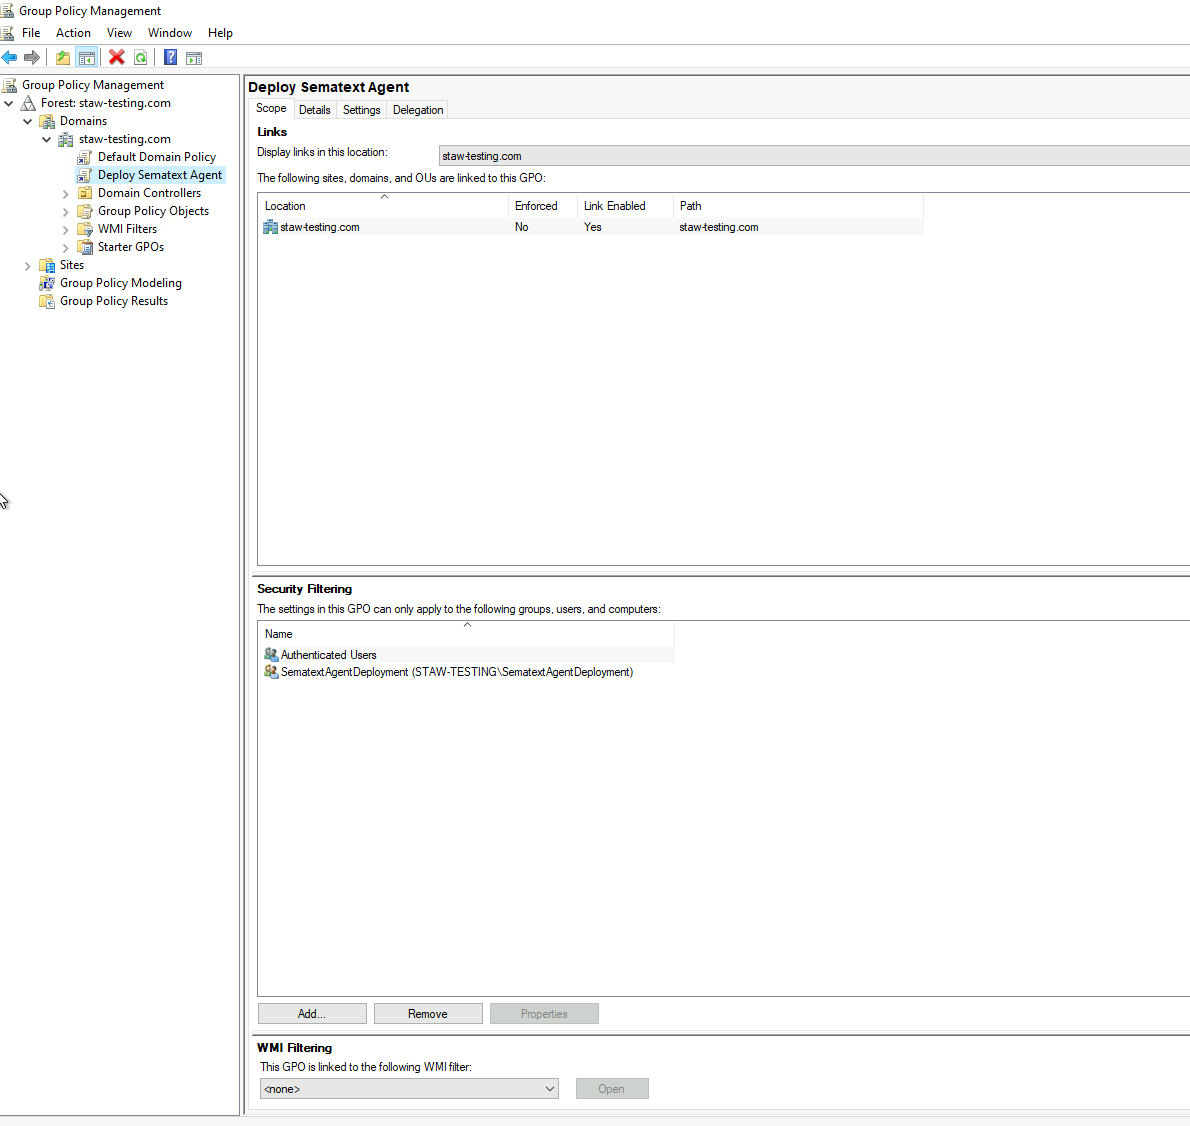Switch to the Details tab

coord(314,110)
